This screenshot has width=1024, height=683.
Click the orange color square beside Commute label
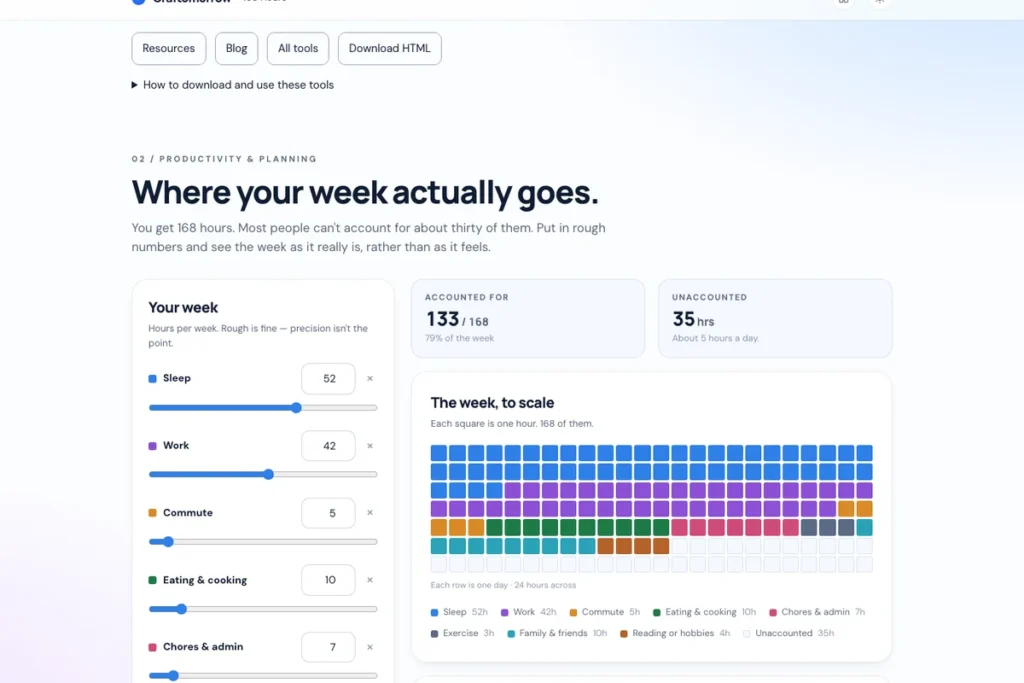(152, 513)
